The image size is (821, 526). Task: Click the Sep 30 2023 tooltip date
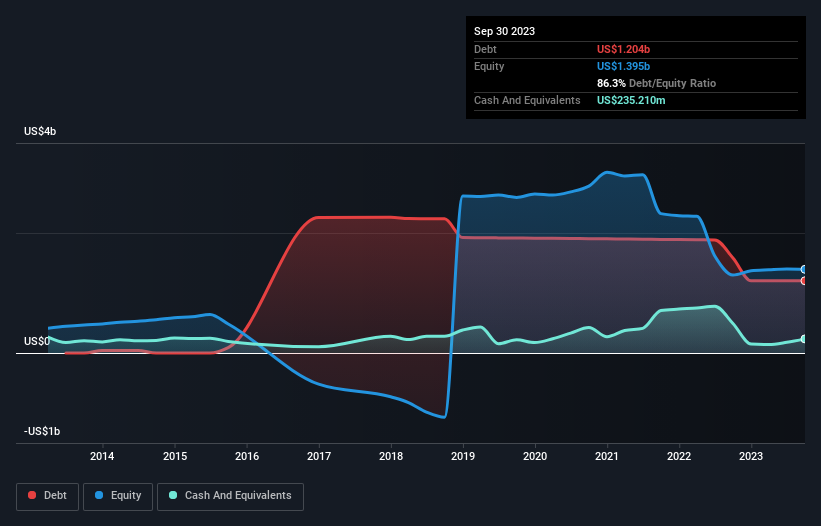click(504, 31)
